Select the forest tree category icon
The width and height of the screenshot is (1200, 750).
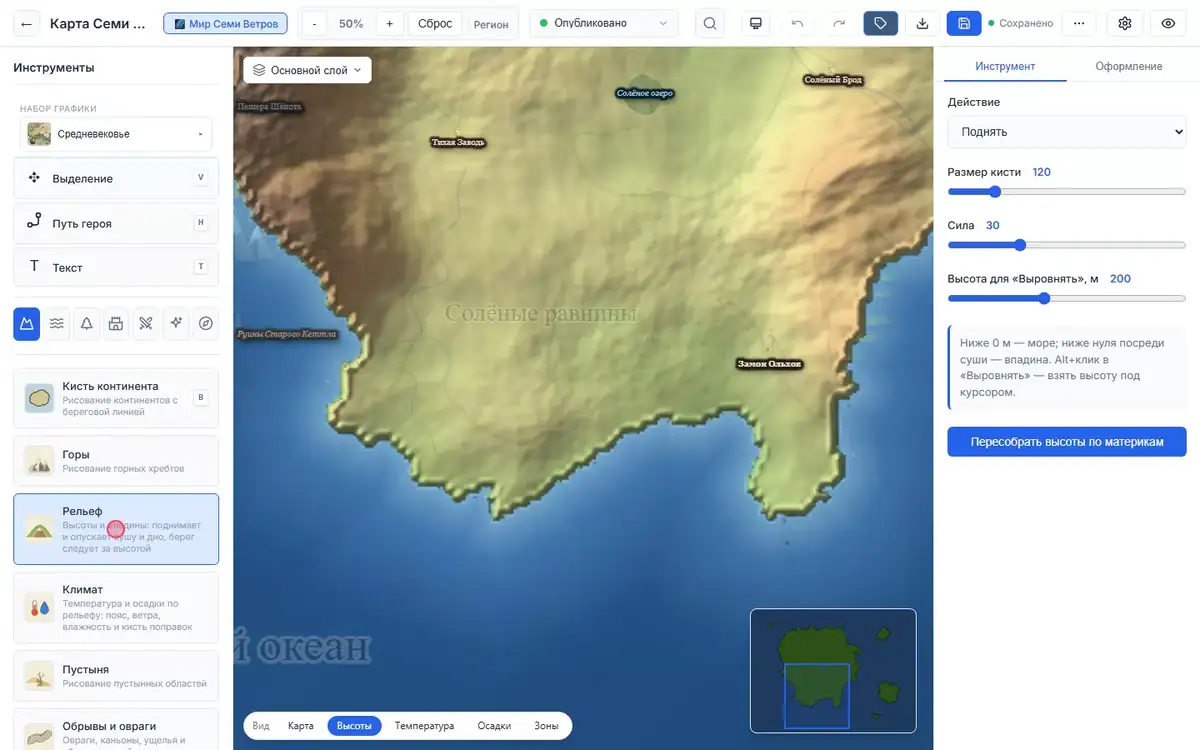[86, 323]
